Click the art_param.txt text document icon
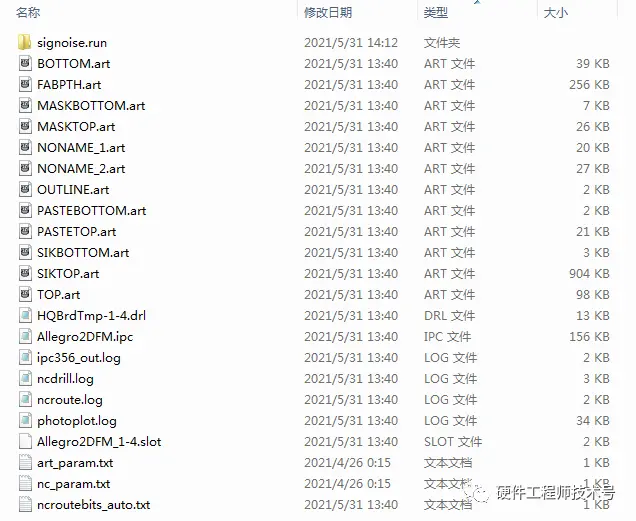 point(25,463)
